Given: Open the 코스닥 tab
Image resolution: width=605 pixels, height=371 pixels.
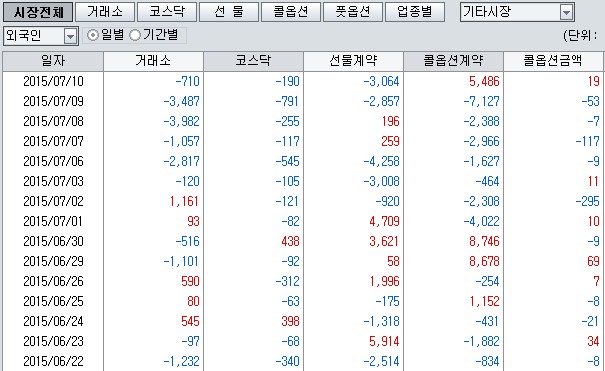Looking at the screenshot, I should pyautogui.click(x=167, y=12).
